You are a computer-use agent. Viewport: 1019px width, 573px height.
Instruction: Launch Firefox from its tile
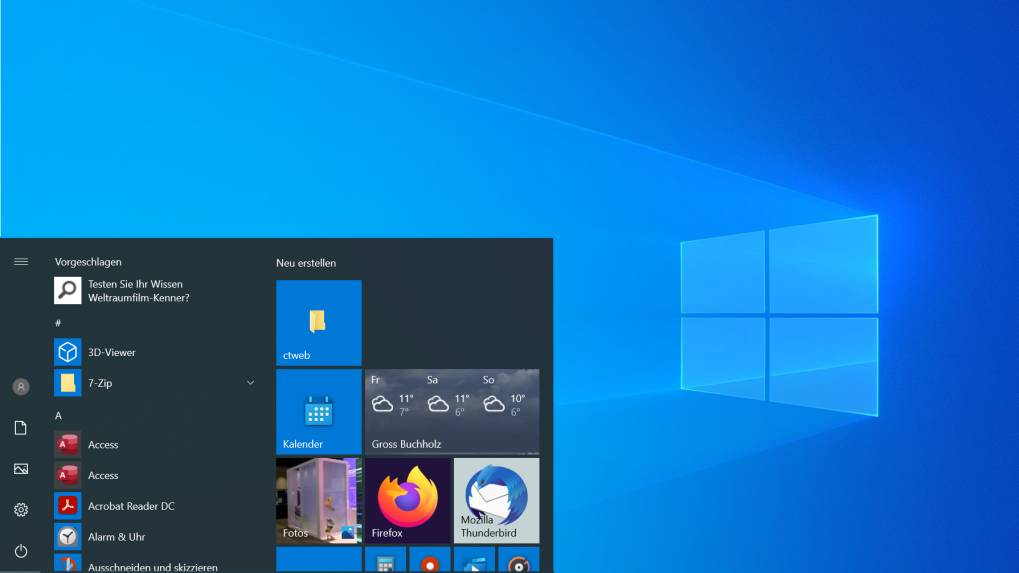coord(407,501)
